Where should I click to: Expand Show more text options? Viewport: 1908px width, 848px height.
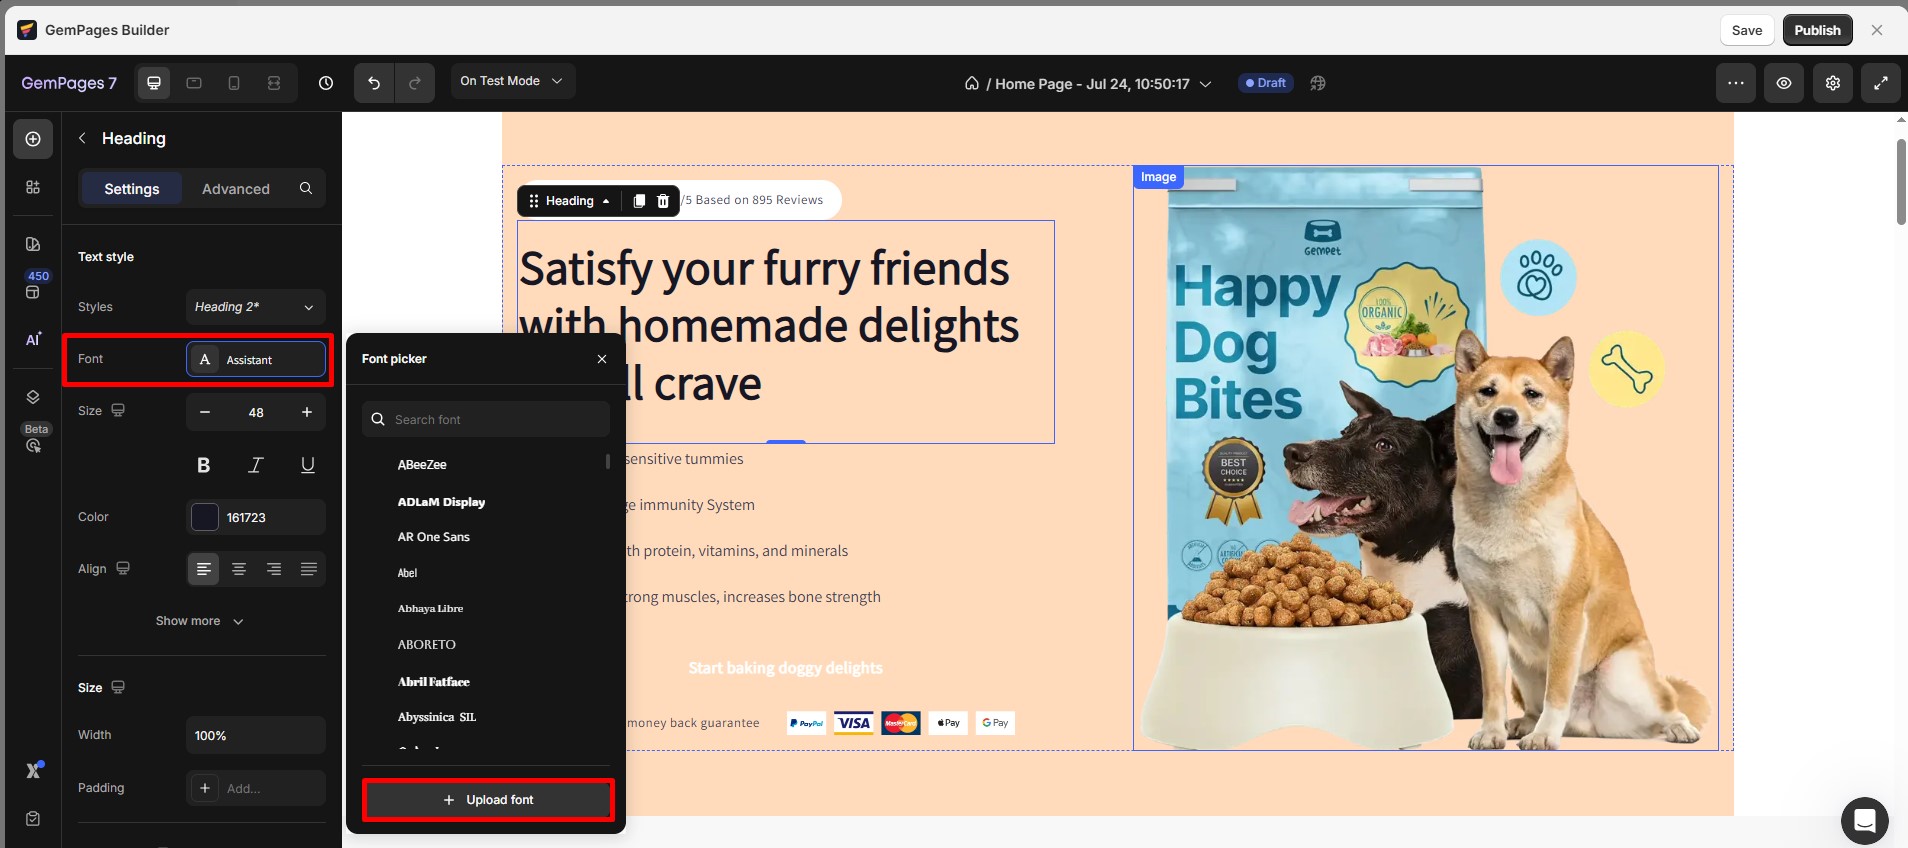pyautogui.click(x=200, y=621)
